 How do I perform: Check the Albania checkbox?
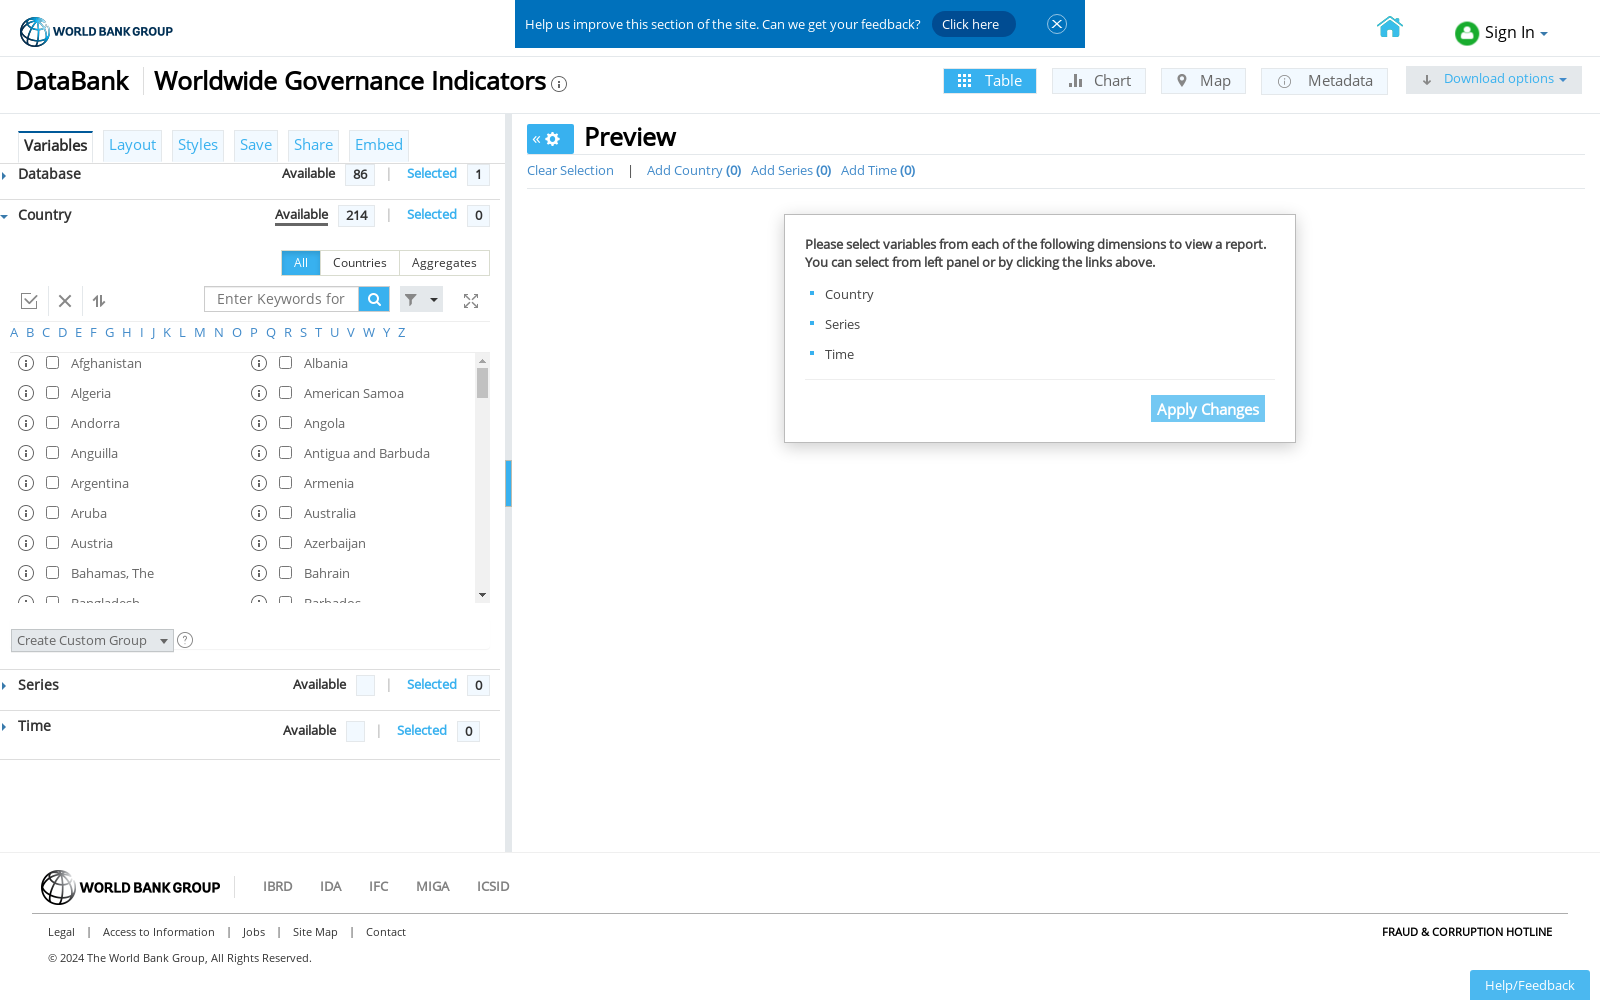click(285, 362)
